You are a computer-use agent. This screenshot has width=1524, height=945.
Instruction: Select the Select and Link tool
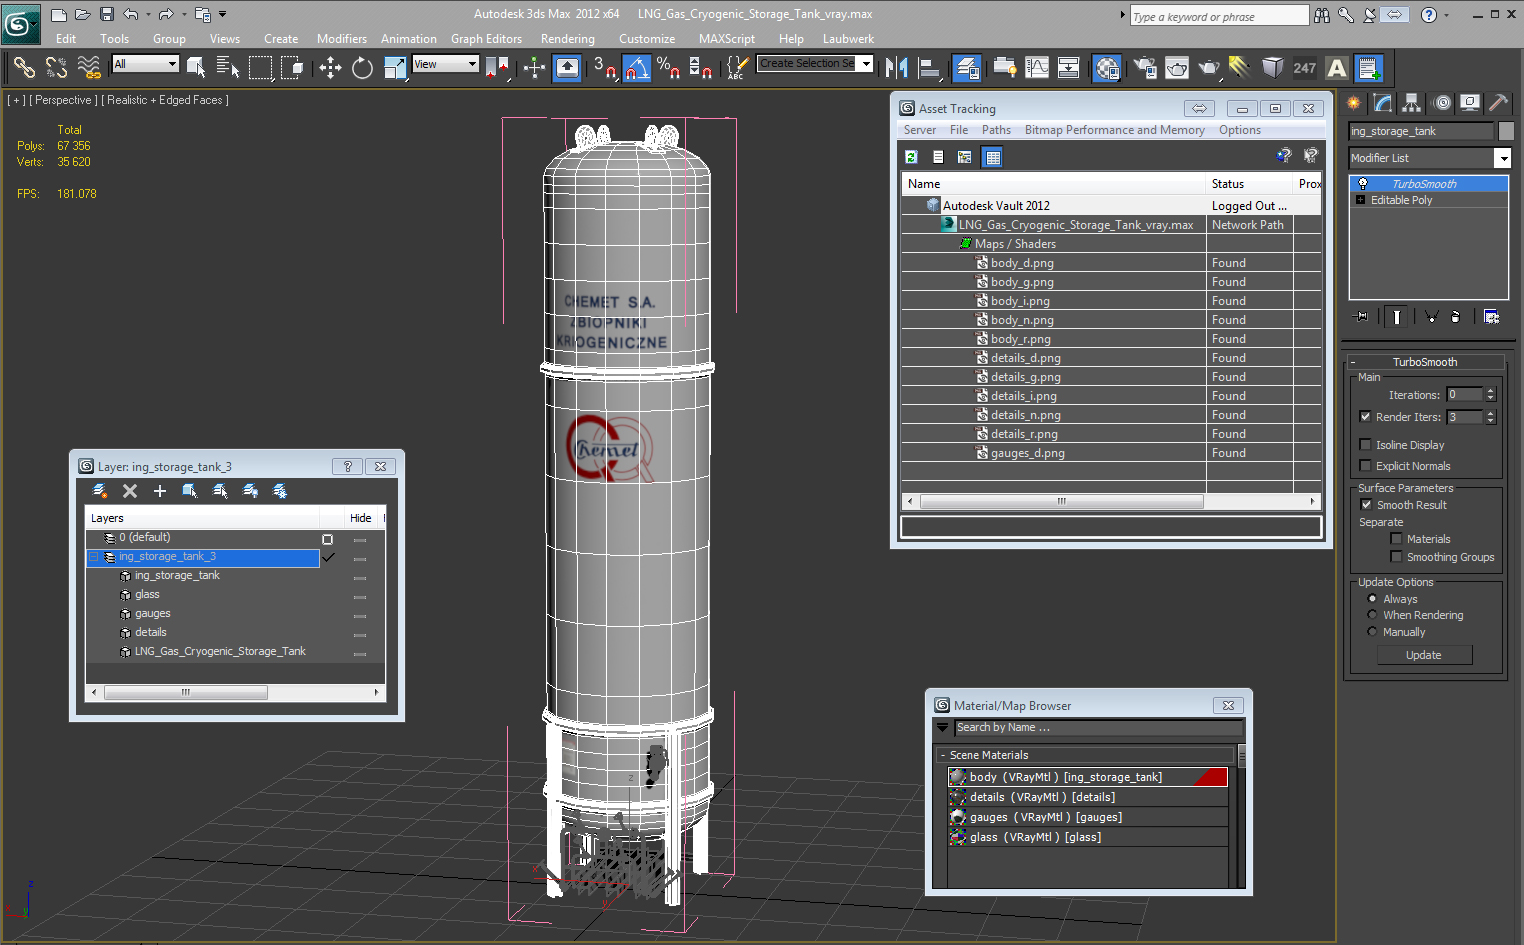[24, 67]
